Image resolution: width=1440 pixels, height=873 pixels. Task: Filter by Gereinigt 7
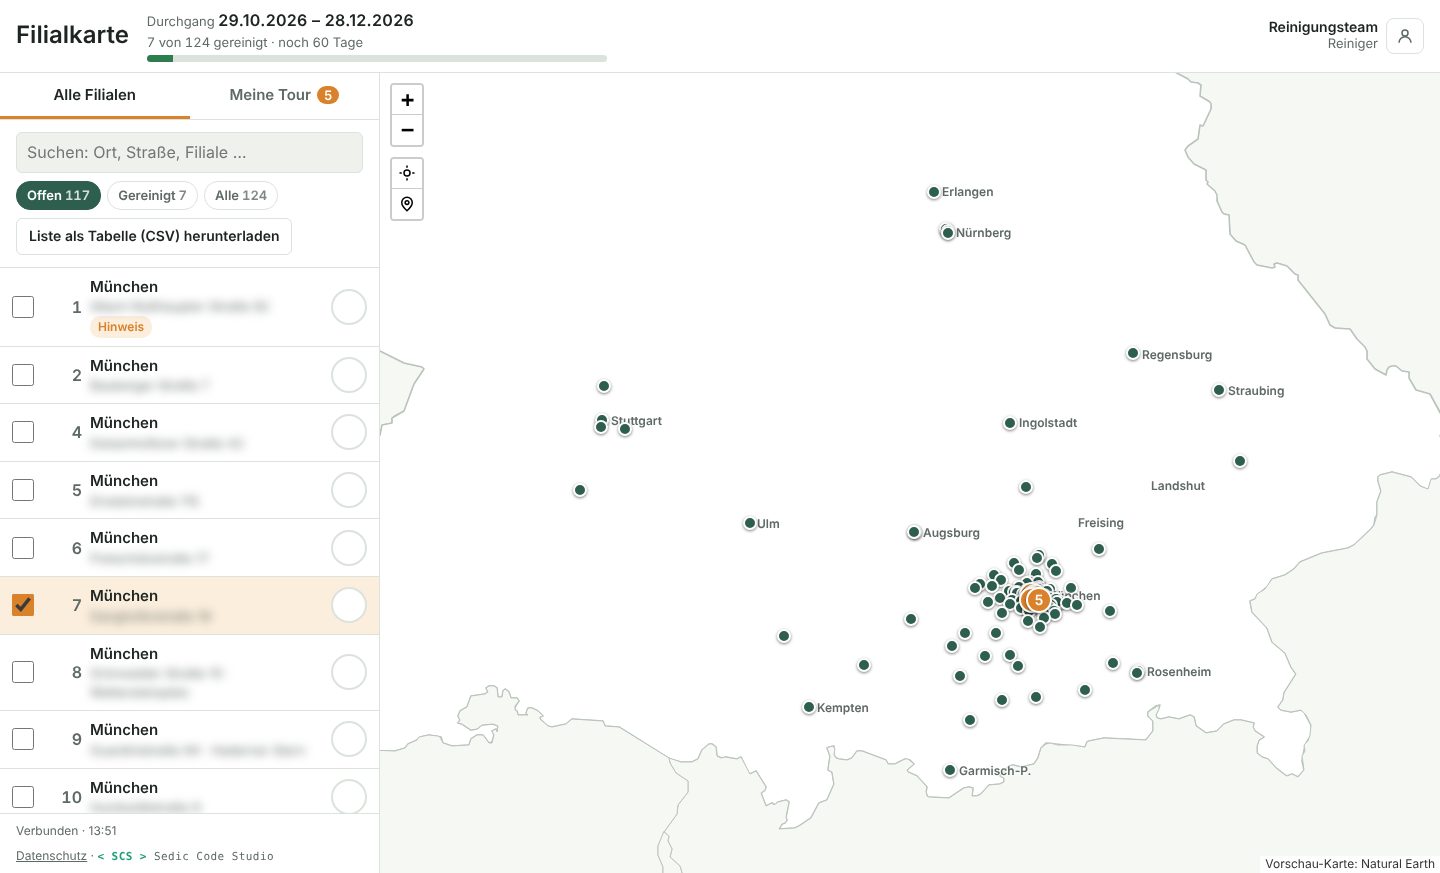152,195
